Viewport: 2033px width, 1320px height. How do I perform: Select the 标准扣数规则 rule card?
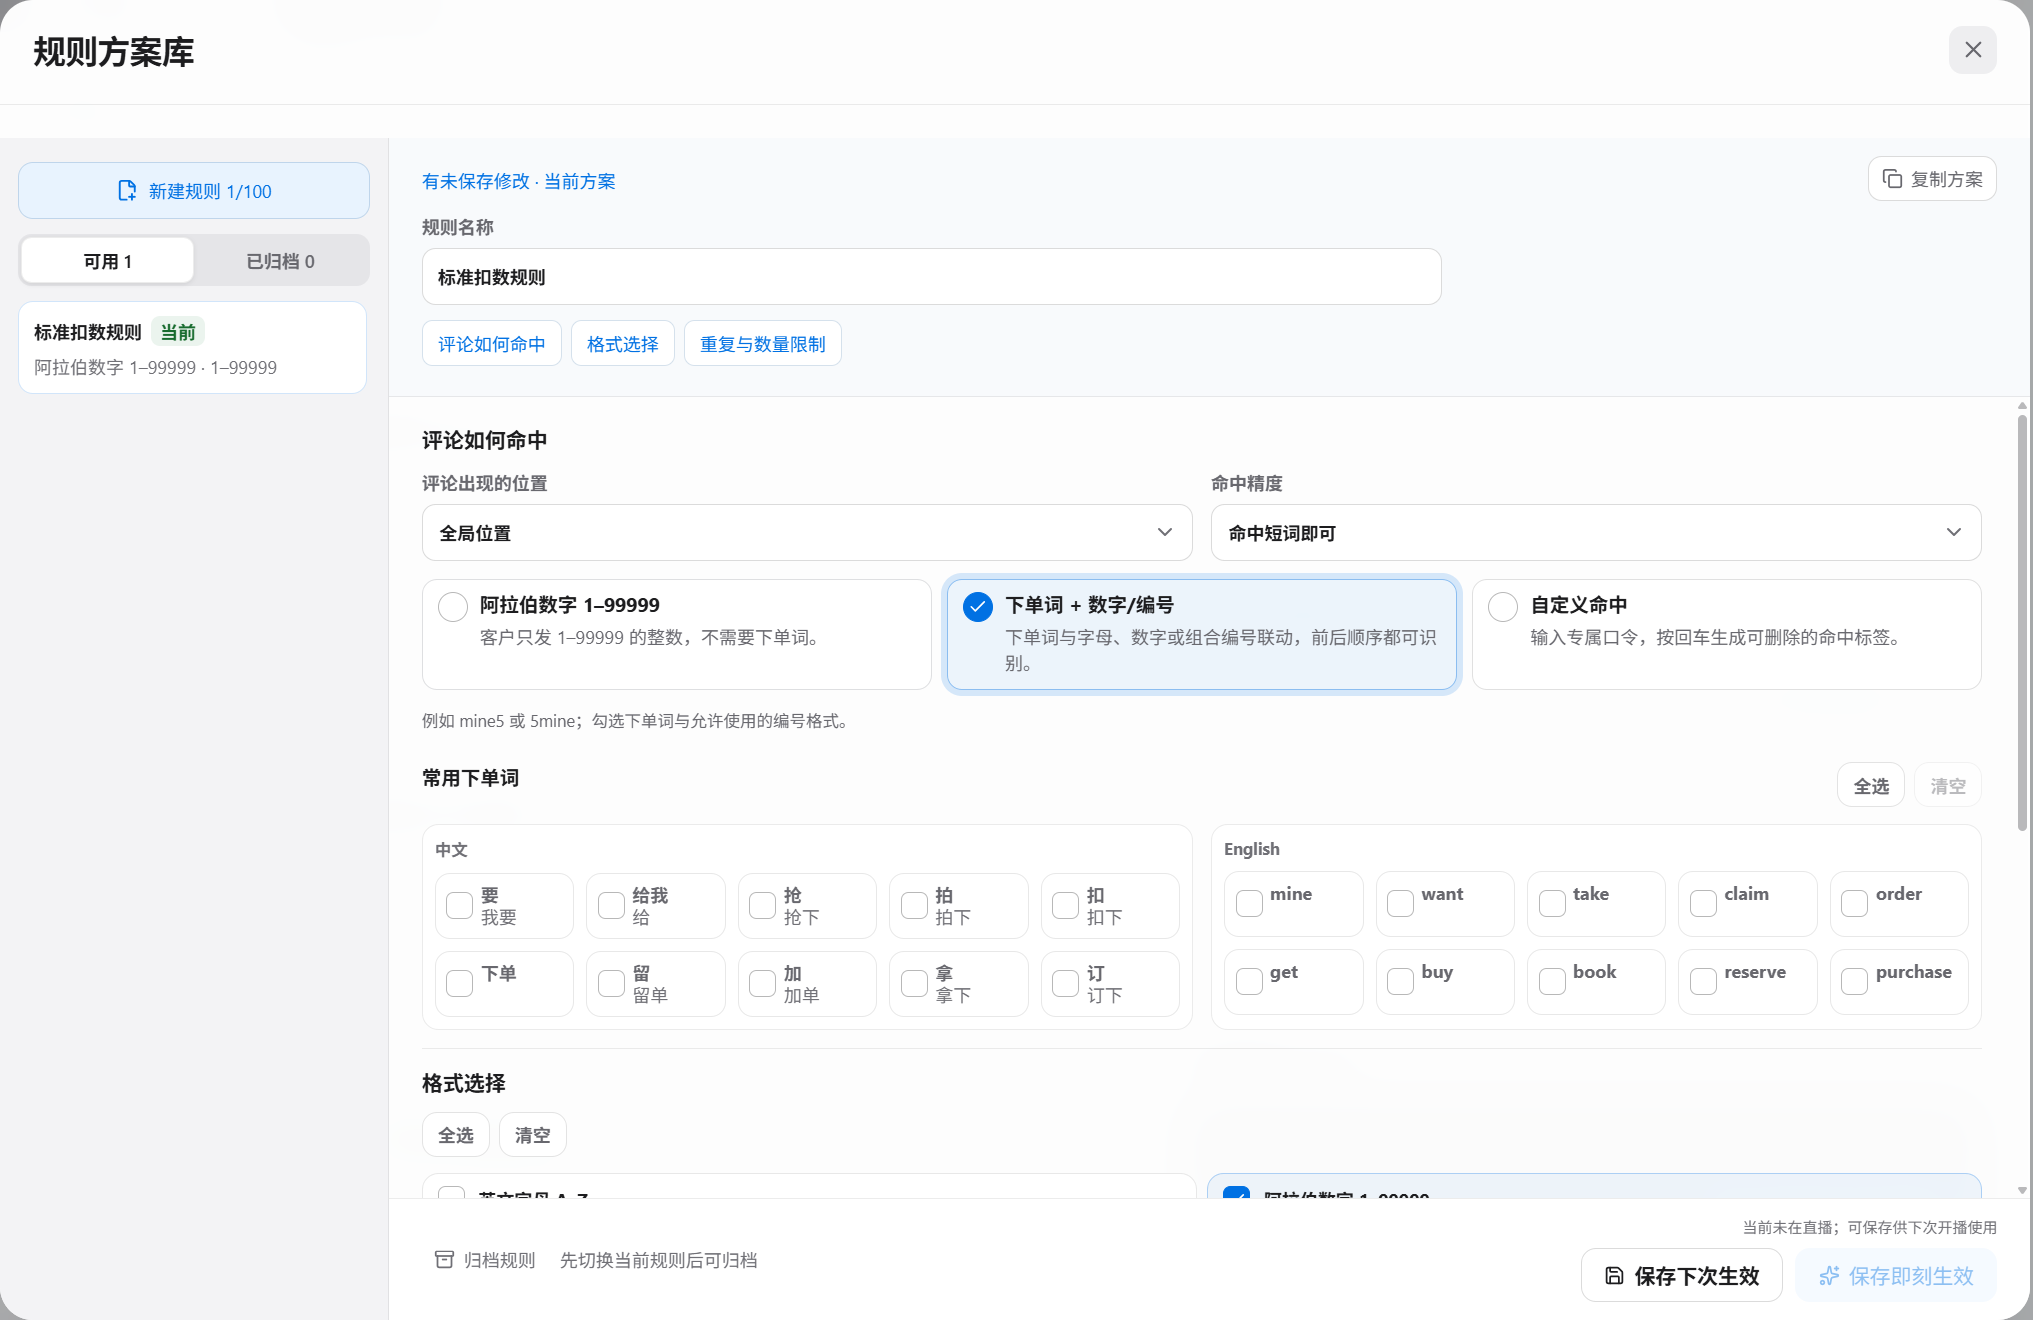coord(192,348)
